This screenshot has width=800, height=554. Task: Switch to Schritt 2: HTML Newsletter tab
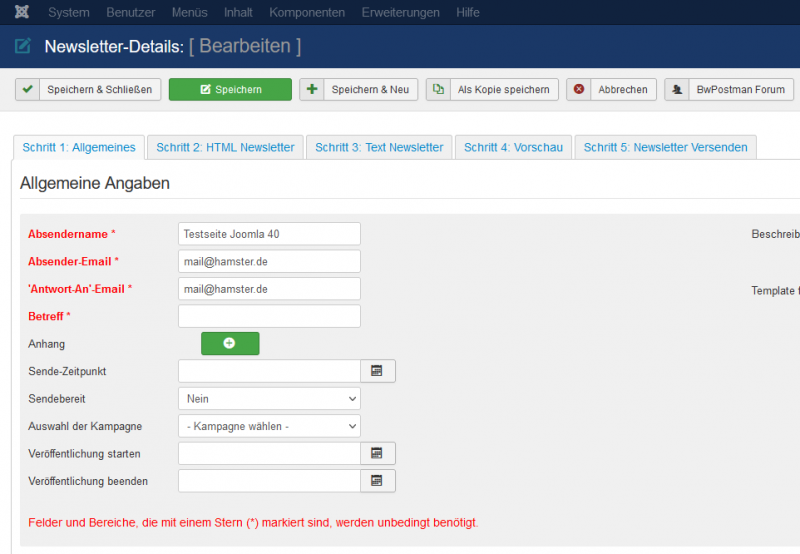pos(225,147)
